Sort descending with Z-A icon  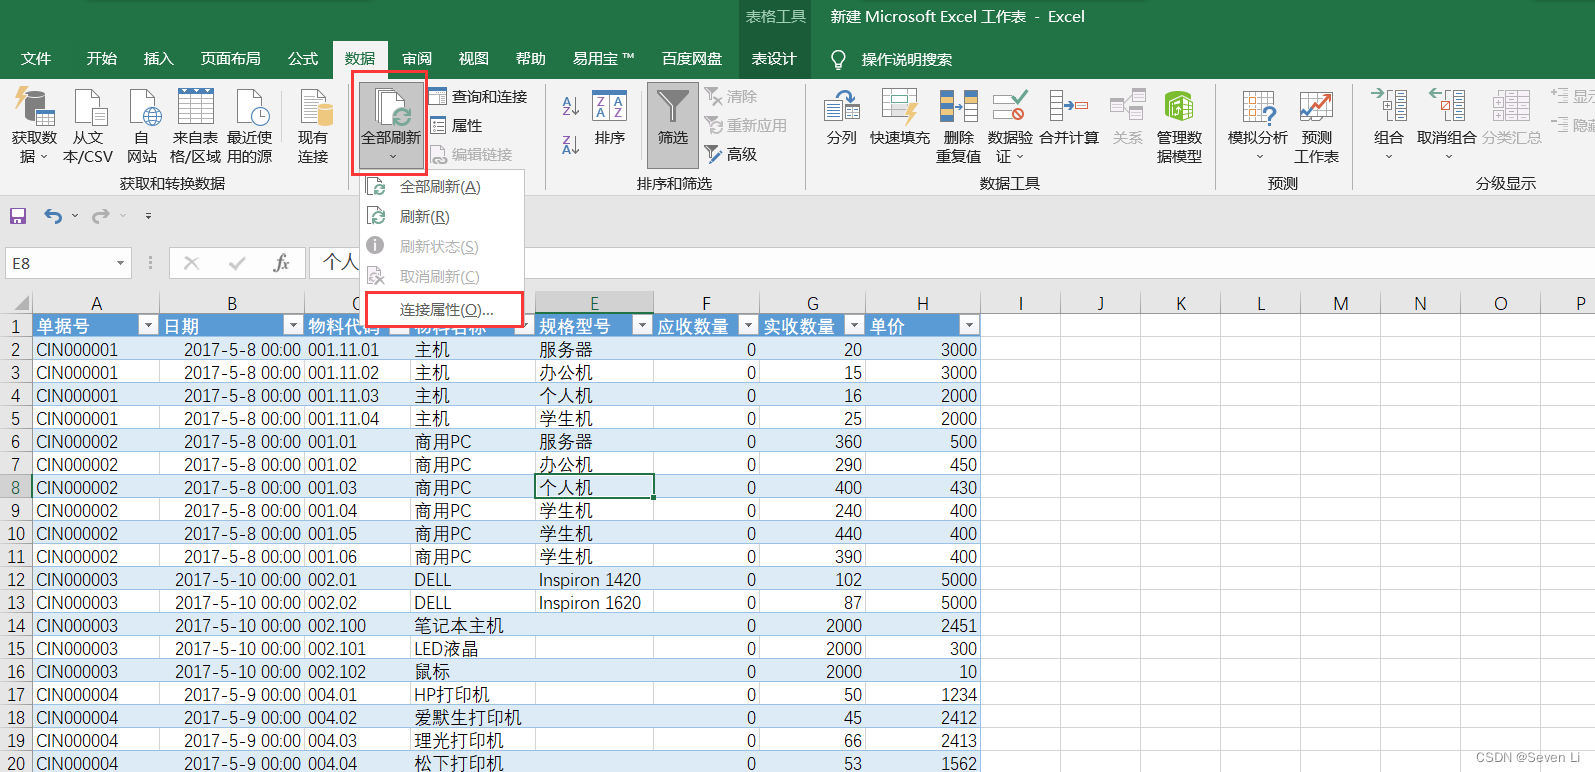pos(570,145)
